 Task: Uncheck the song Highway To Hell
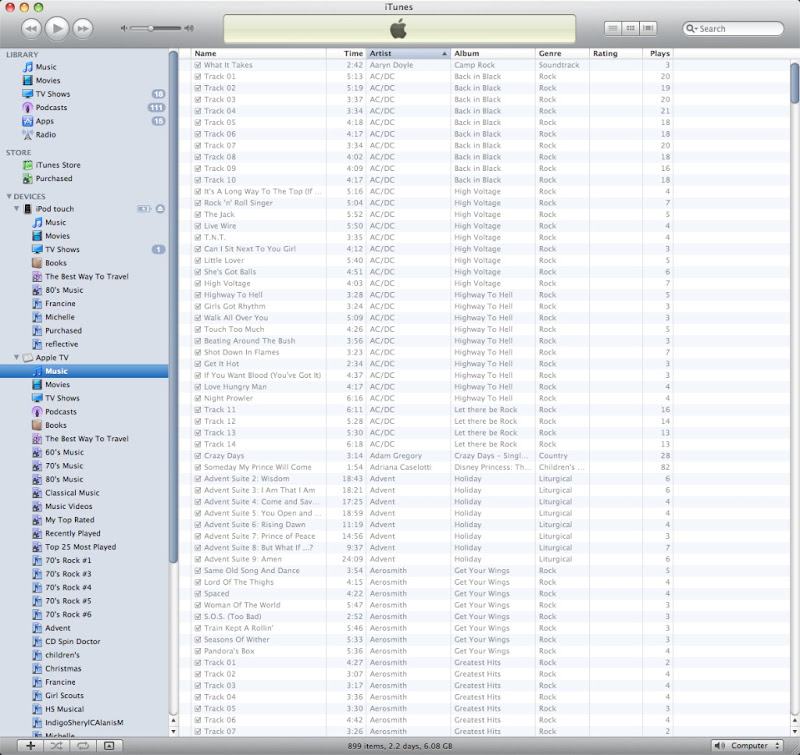(197, 295)
